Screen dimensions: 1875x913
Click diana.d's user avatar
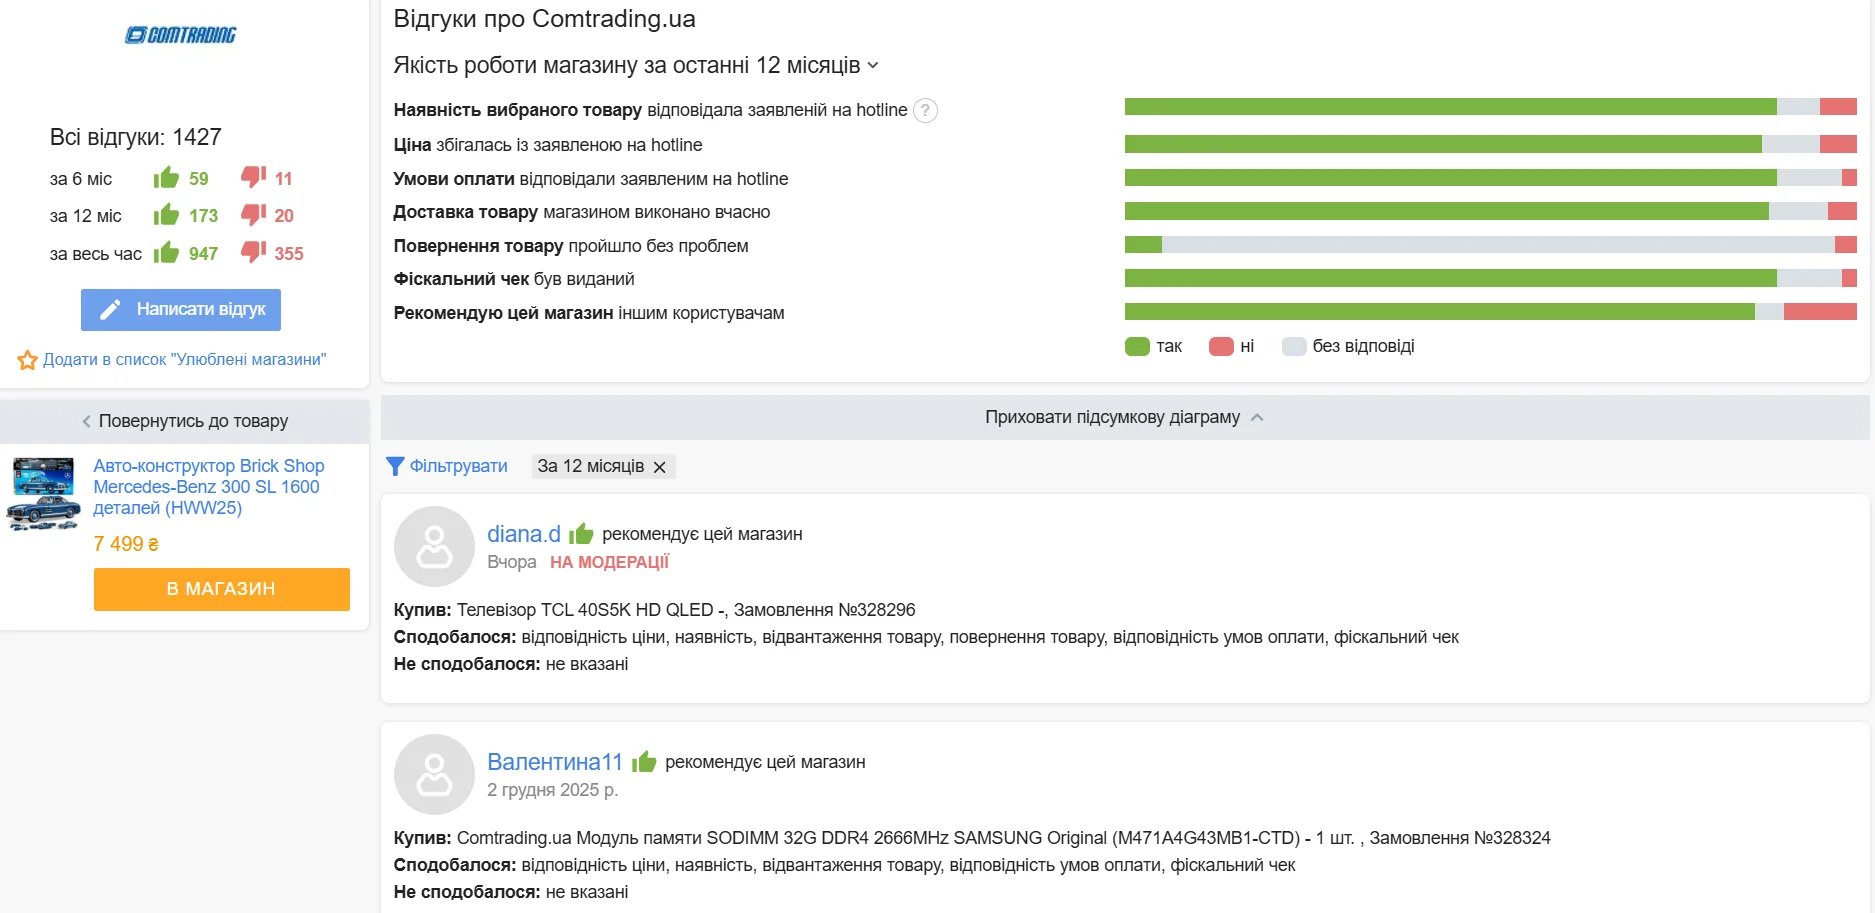pyautogui.click(x=434, y=546)
